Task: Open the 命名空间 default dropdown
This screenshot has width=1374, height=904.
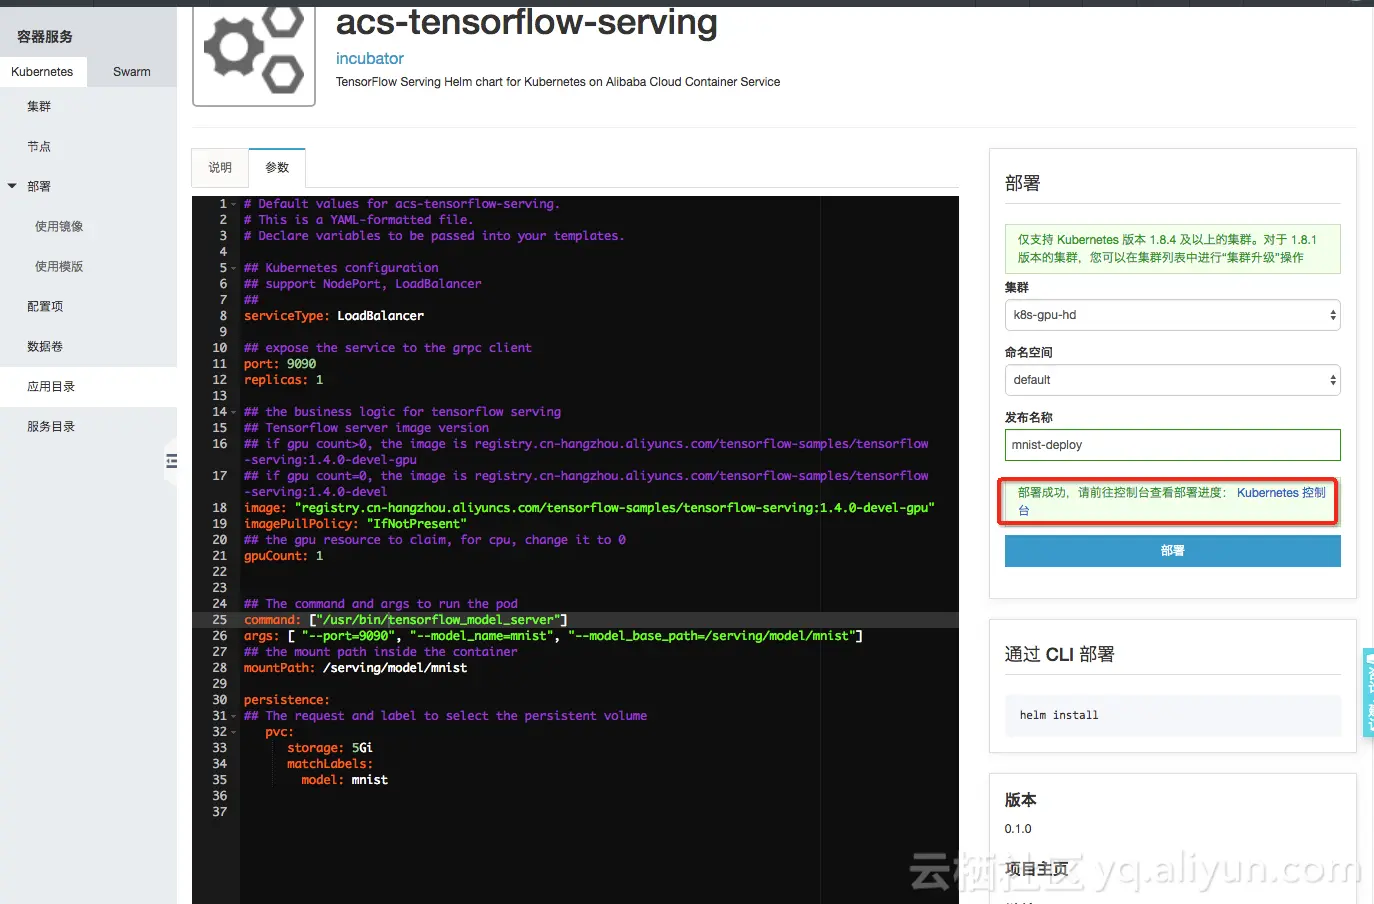Action: click(x=1172, y=380)
